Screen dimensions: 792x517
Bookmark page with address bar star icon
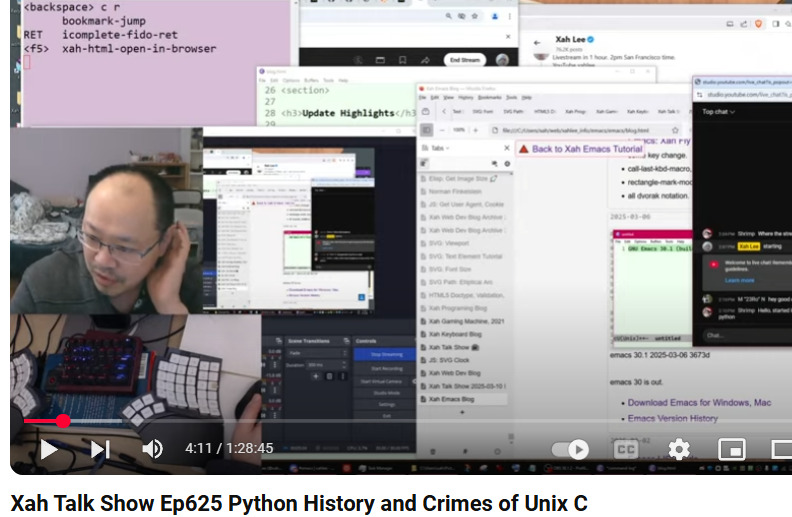point(675,130)
